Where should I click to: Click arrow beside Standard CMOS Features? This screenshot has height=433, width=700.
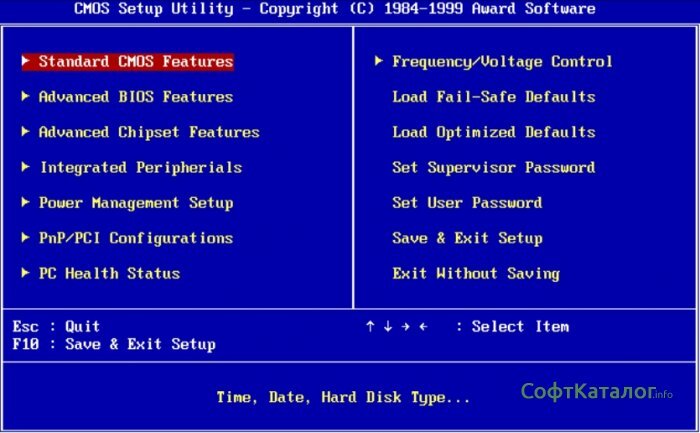pos(26,61)
